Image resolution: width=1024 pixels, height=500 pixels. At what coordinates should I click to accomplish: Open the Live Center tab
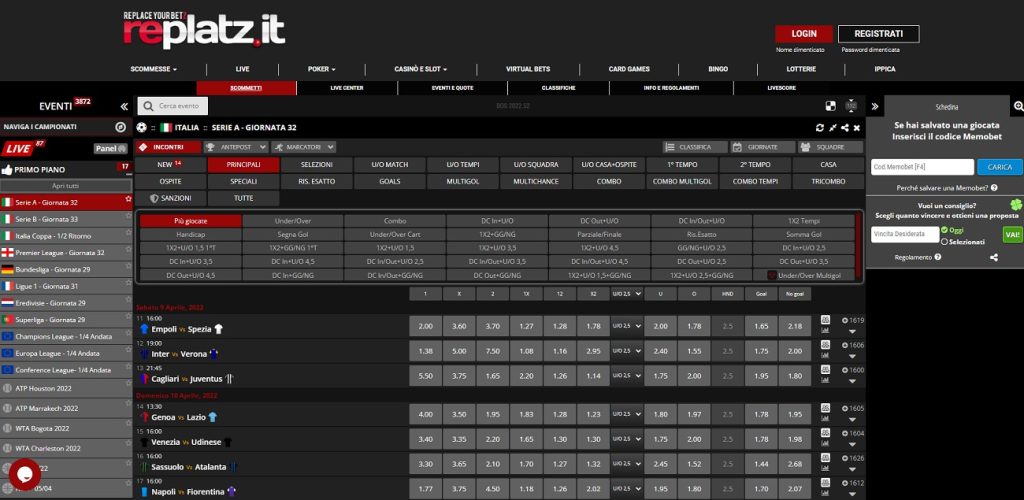347,88
